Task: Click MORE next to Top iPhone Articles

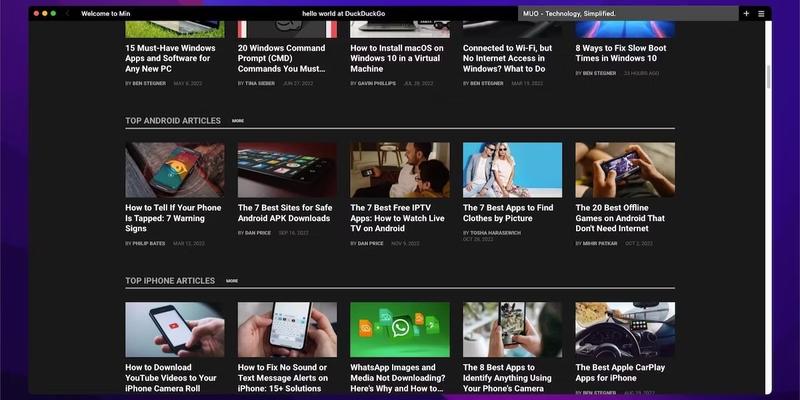Action: tap(232, 281)
